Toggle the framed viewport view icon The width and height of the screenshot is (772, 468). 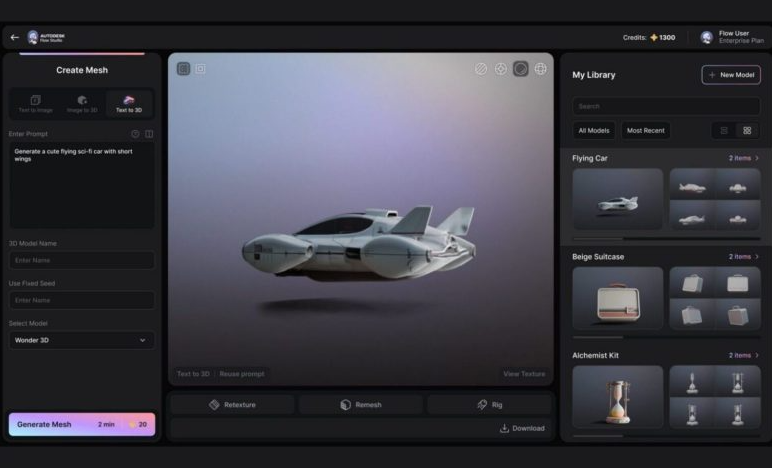(184, 69)
